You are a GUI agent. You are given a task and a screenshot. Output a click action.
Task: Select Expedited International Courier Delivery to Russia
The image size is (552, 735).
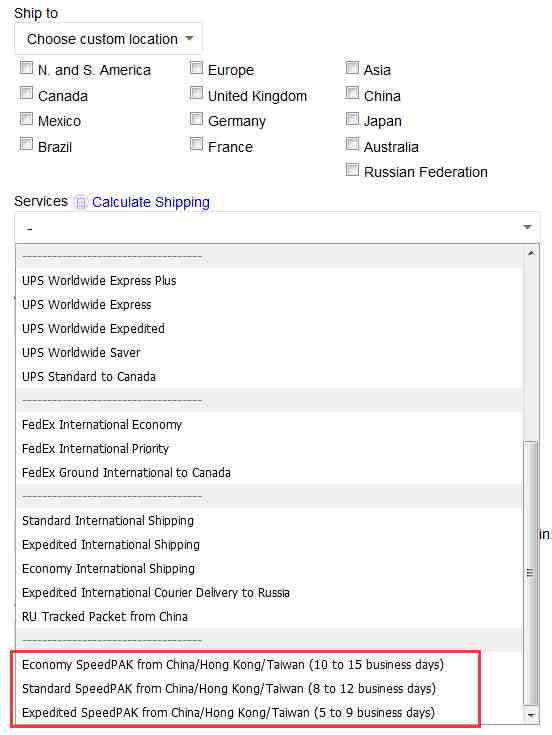point(269,592)
